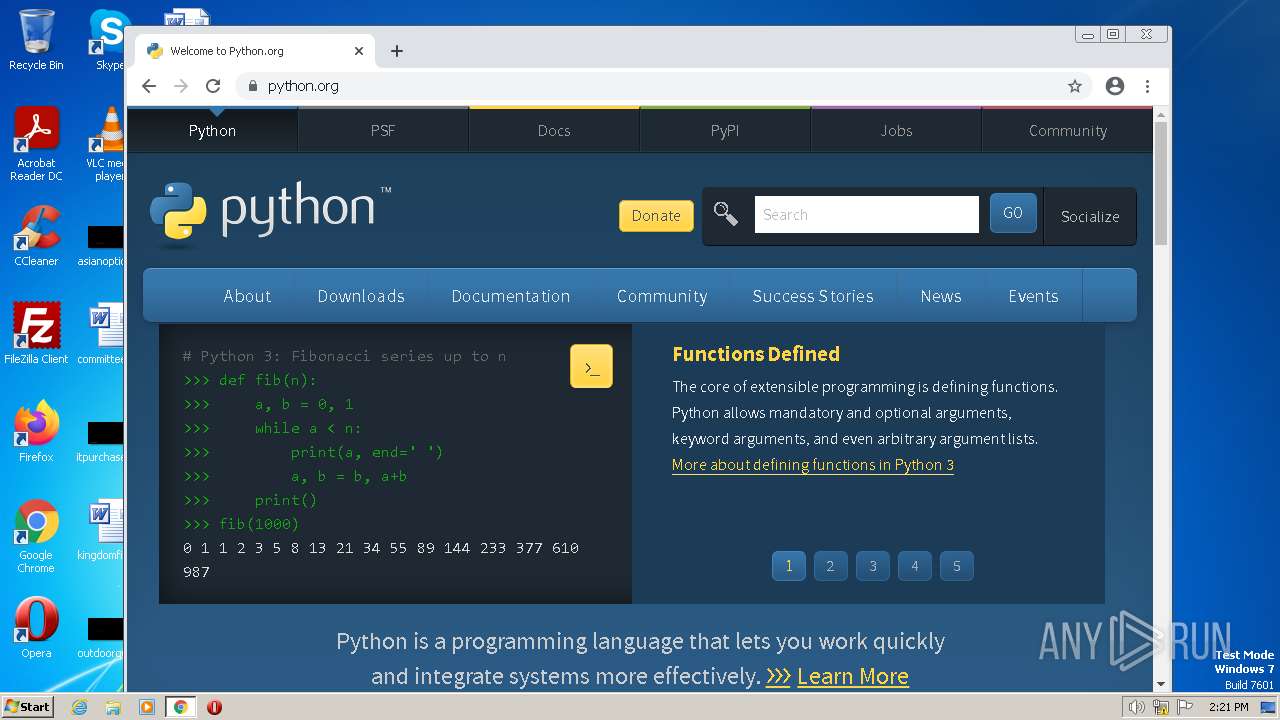
Task: Open the Community navigation menu
Action: point(662,296)
